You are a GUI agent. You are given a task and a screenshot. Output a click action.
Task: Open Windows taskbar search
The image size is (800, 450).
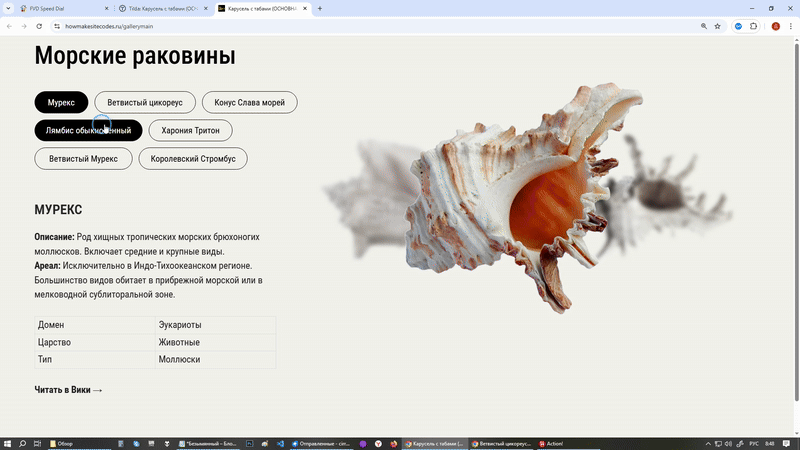pos(22,444)
